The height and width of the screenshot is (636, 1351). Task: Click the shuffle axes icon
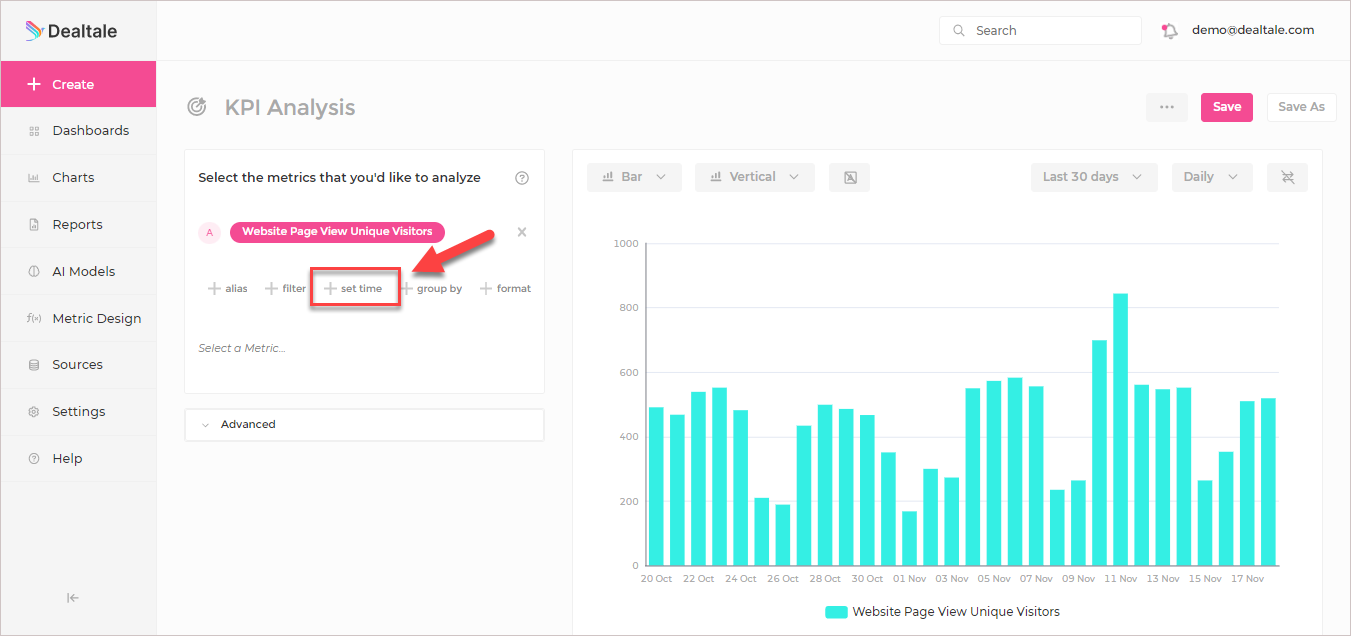pyautogui.click(x=1288, y=177)
